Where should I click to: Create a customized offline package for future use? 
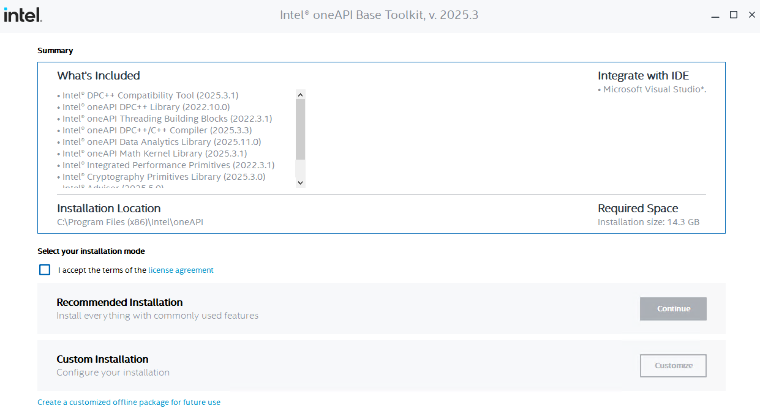click(129, 402)
